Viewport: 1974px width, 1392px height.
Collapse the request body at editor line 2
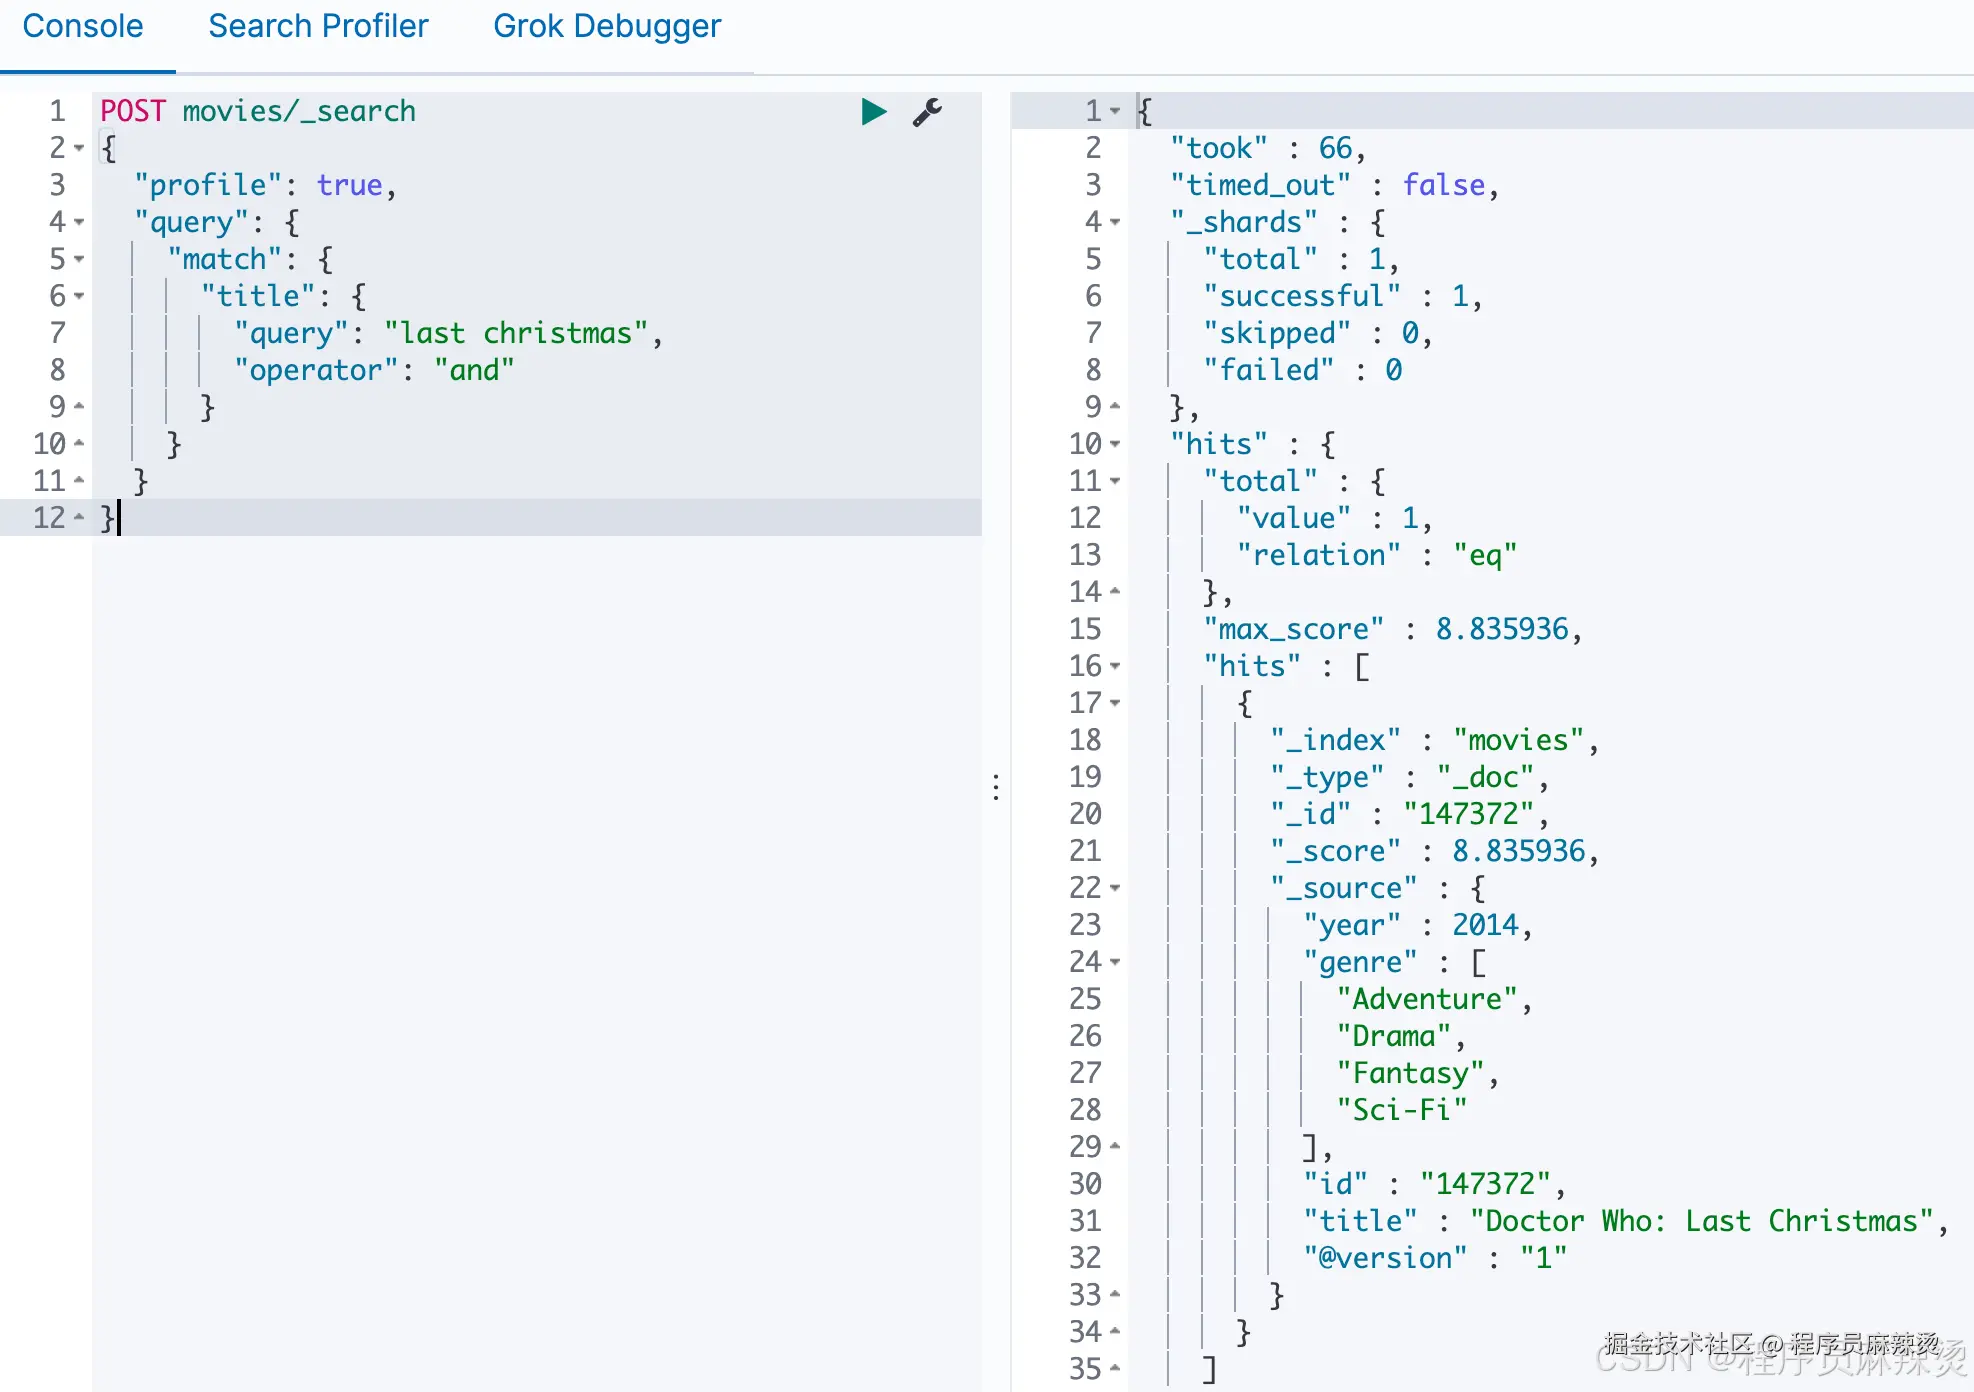click(x=79, y=148)
